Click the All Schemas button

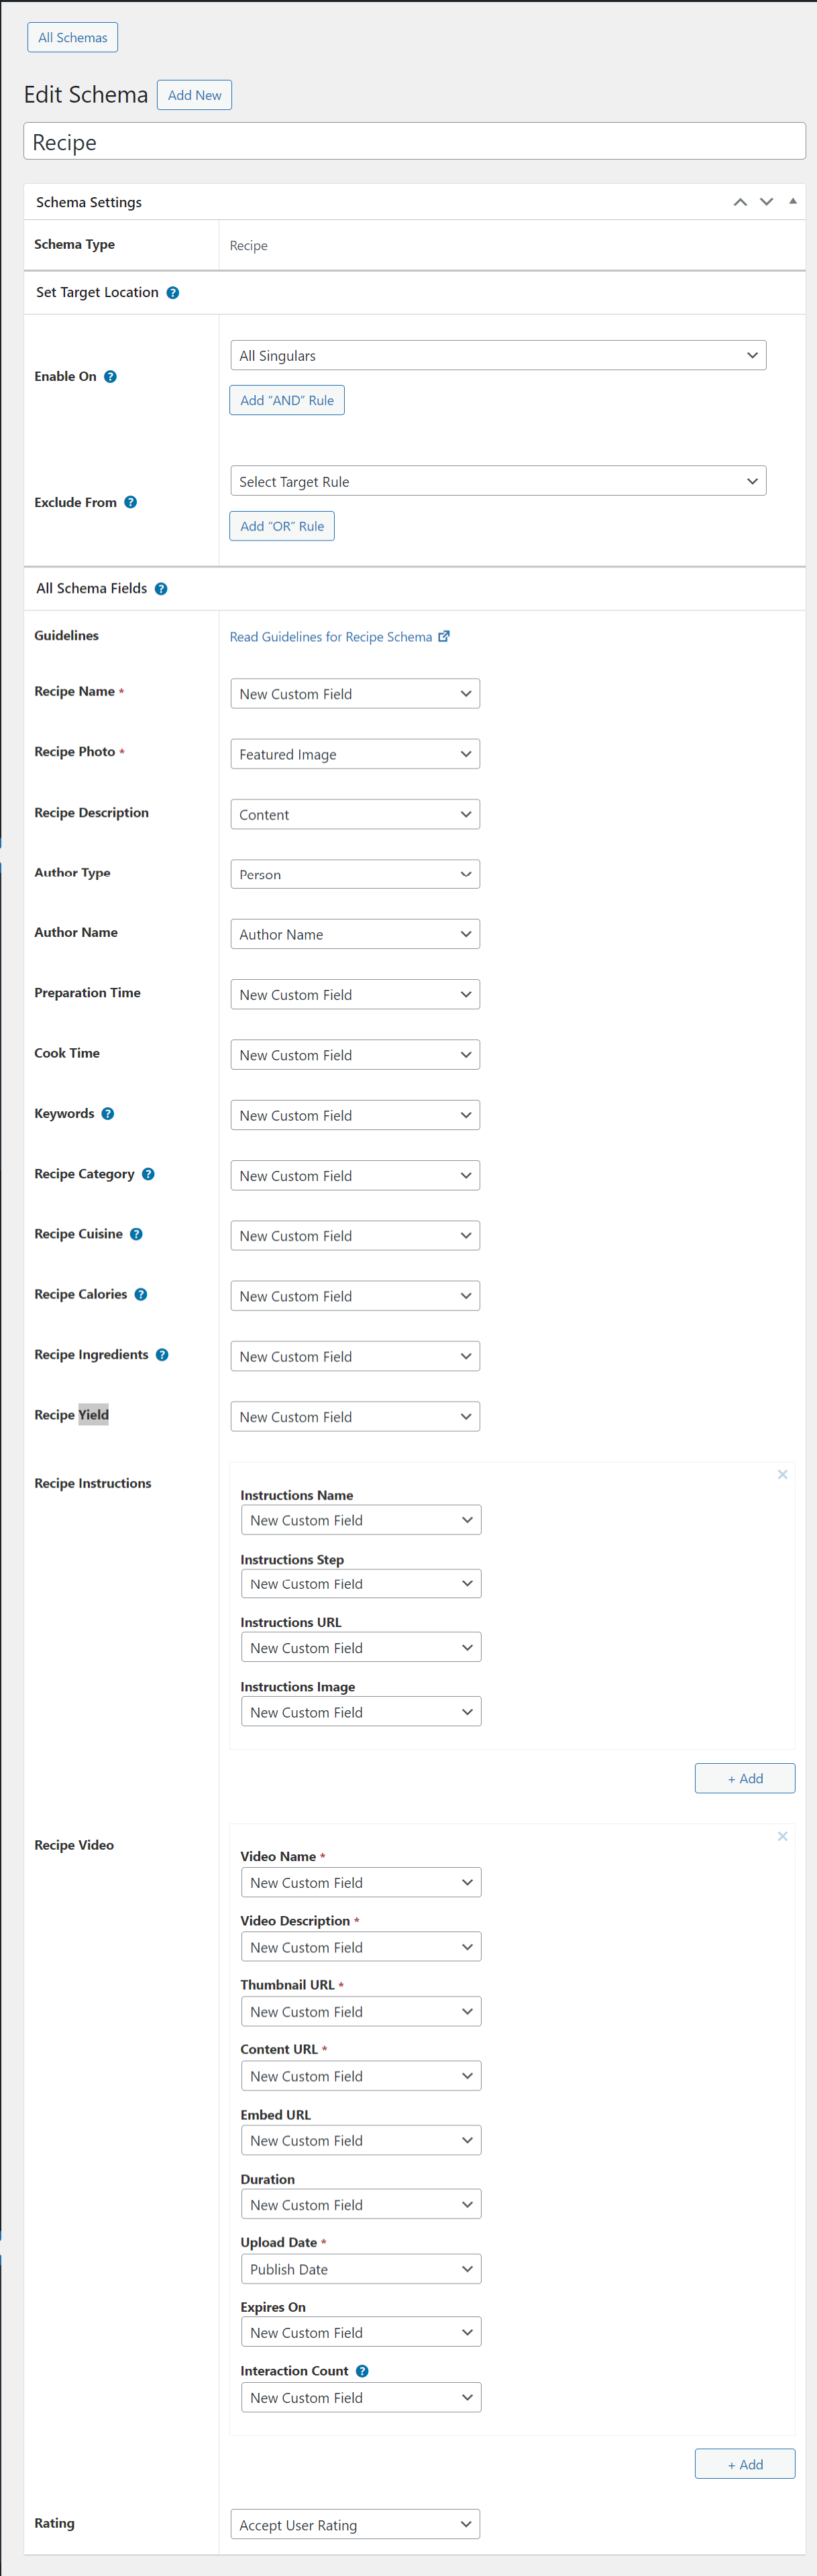pyautogui.click(x=72, y=38)
